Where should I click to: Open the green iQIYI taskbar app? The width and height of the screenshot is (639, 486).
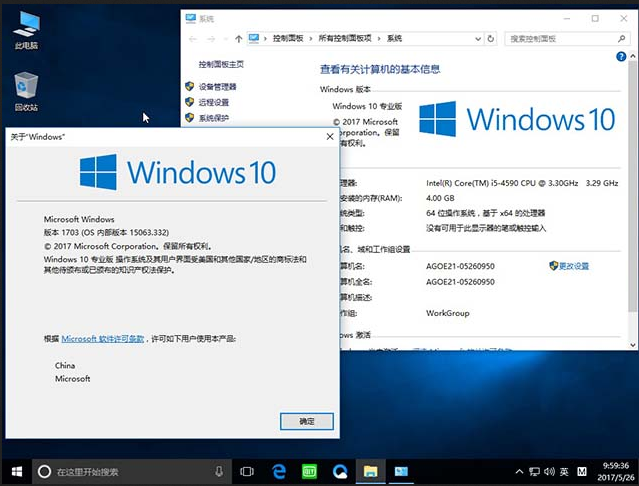(x=309, y=472)
